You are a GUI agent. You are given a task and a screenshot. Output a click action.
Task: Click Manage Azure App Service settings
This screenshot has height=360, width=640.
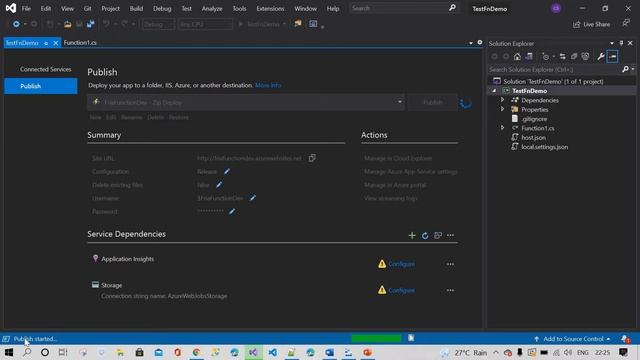click(x=411, y=171)
